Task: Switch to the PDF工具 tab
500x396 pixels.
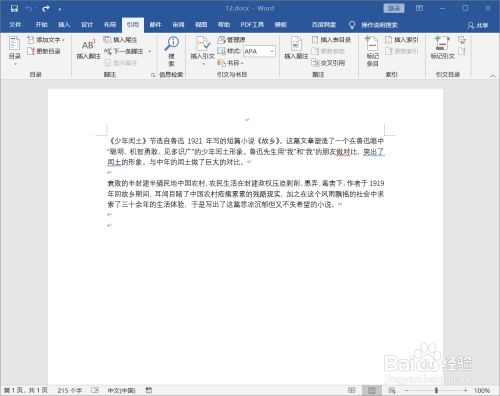Action: pyautogui.click(x=252, y=25)
